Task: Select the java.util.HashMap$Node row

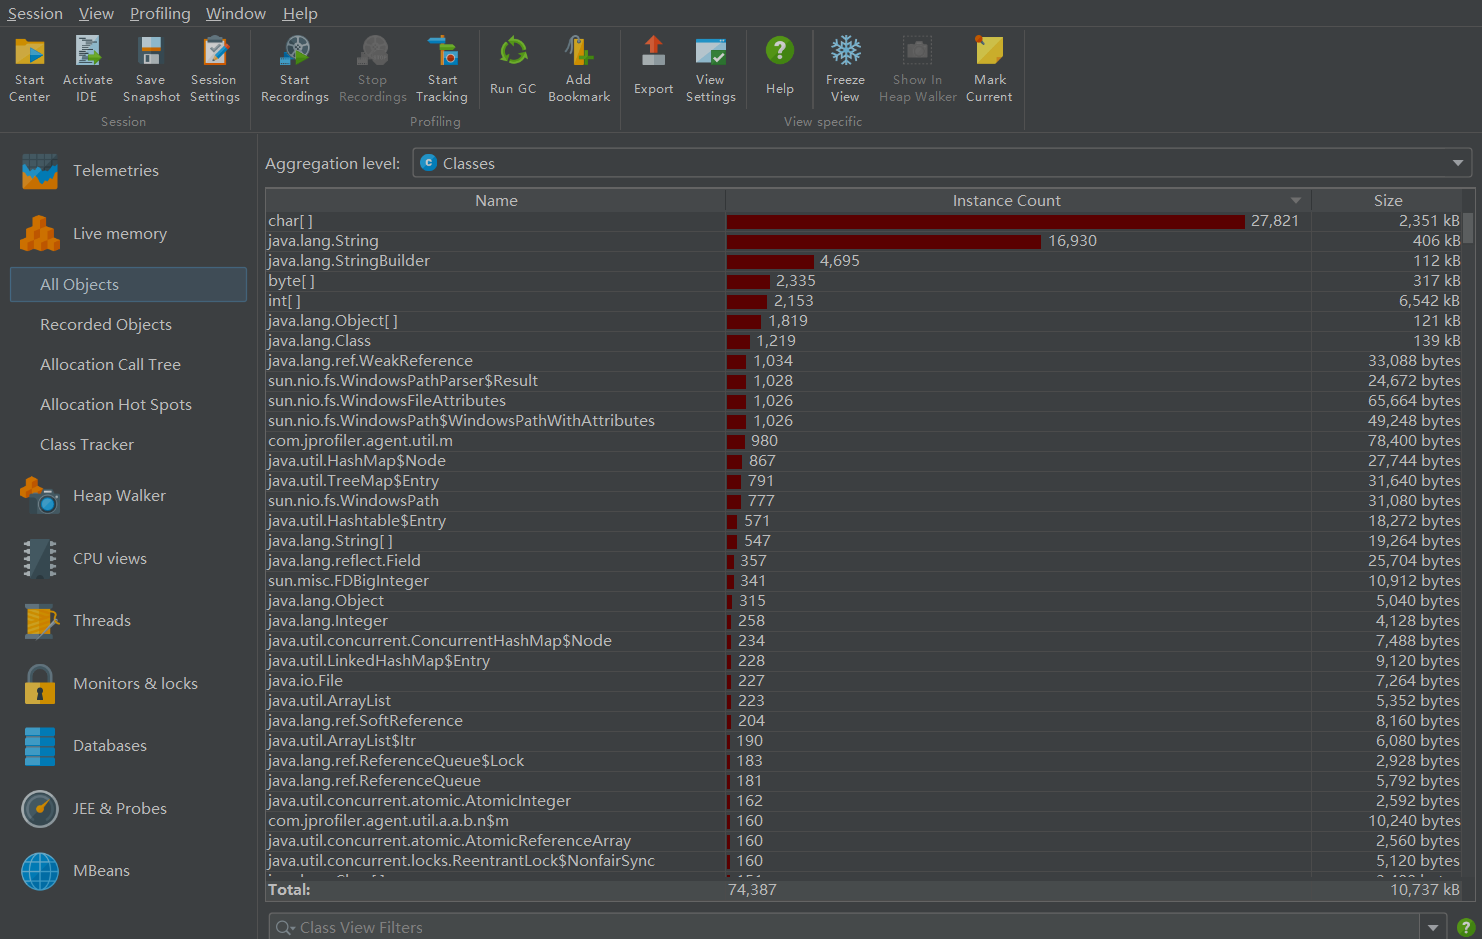Action: pyautogui.click(x=864, y=461)
